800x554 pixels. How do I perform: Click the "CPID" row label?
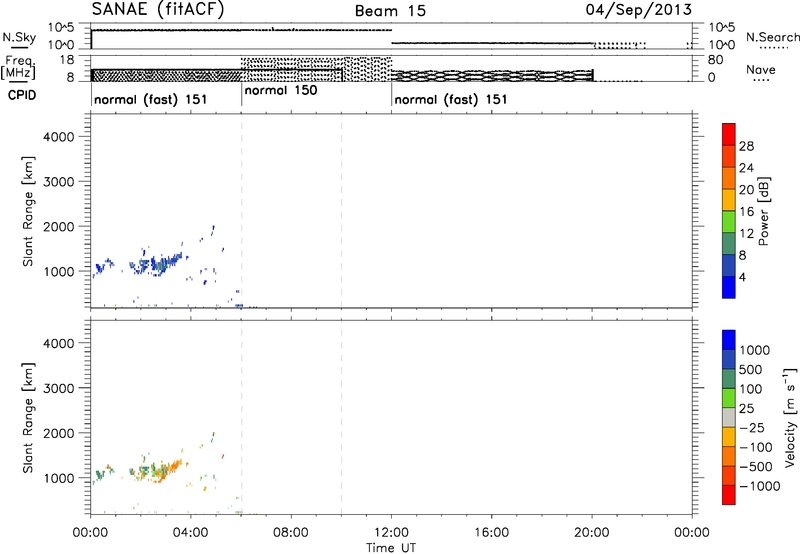coord(22,95)
